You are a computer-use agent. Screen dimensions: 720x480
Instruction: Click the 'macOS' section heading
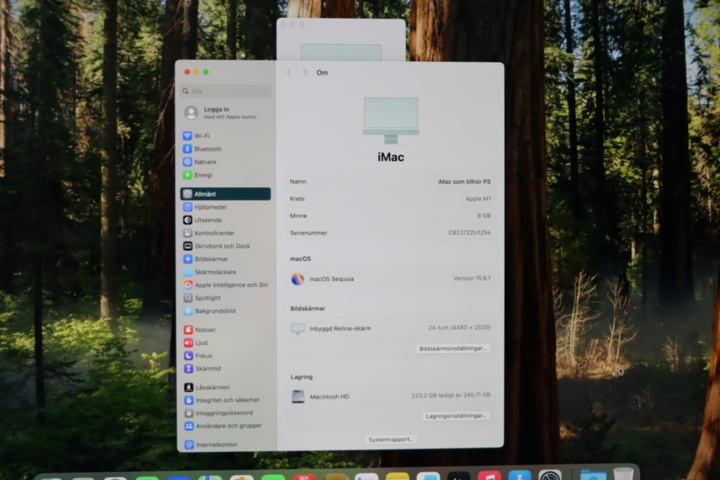point(300,259)
